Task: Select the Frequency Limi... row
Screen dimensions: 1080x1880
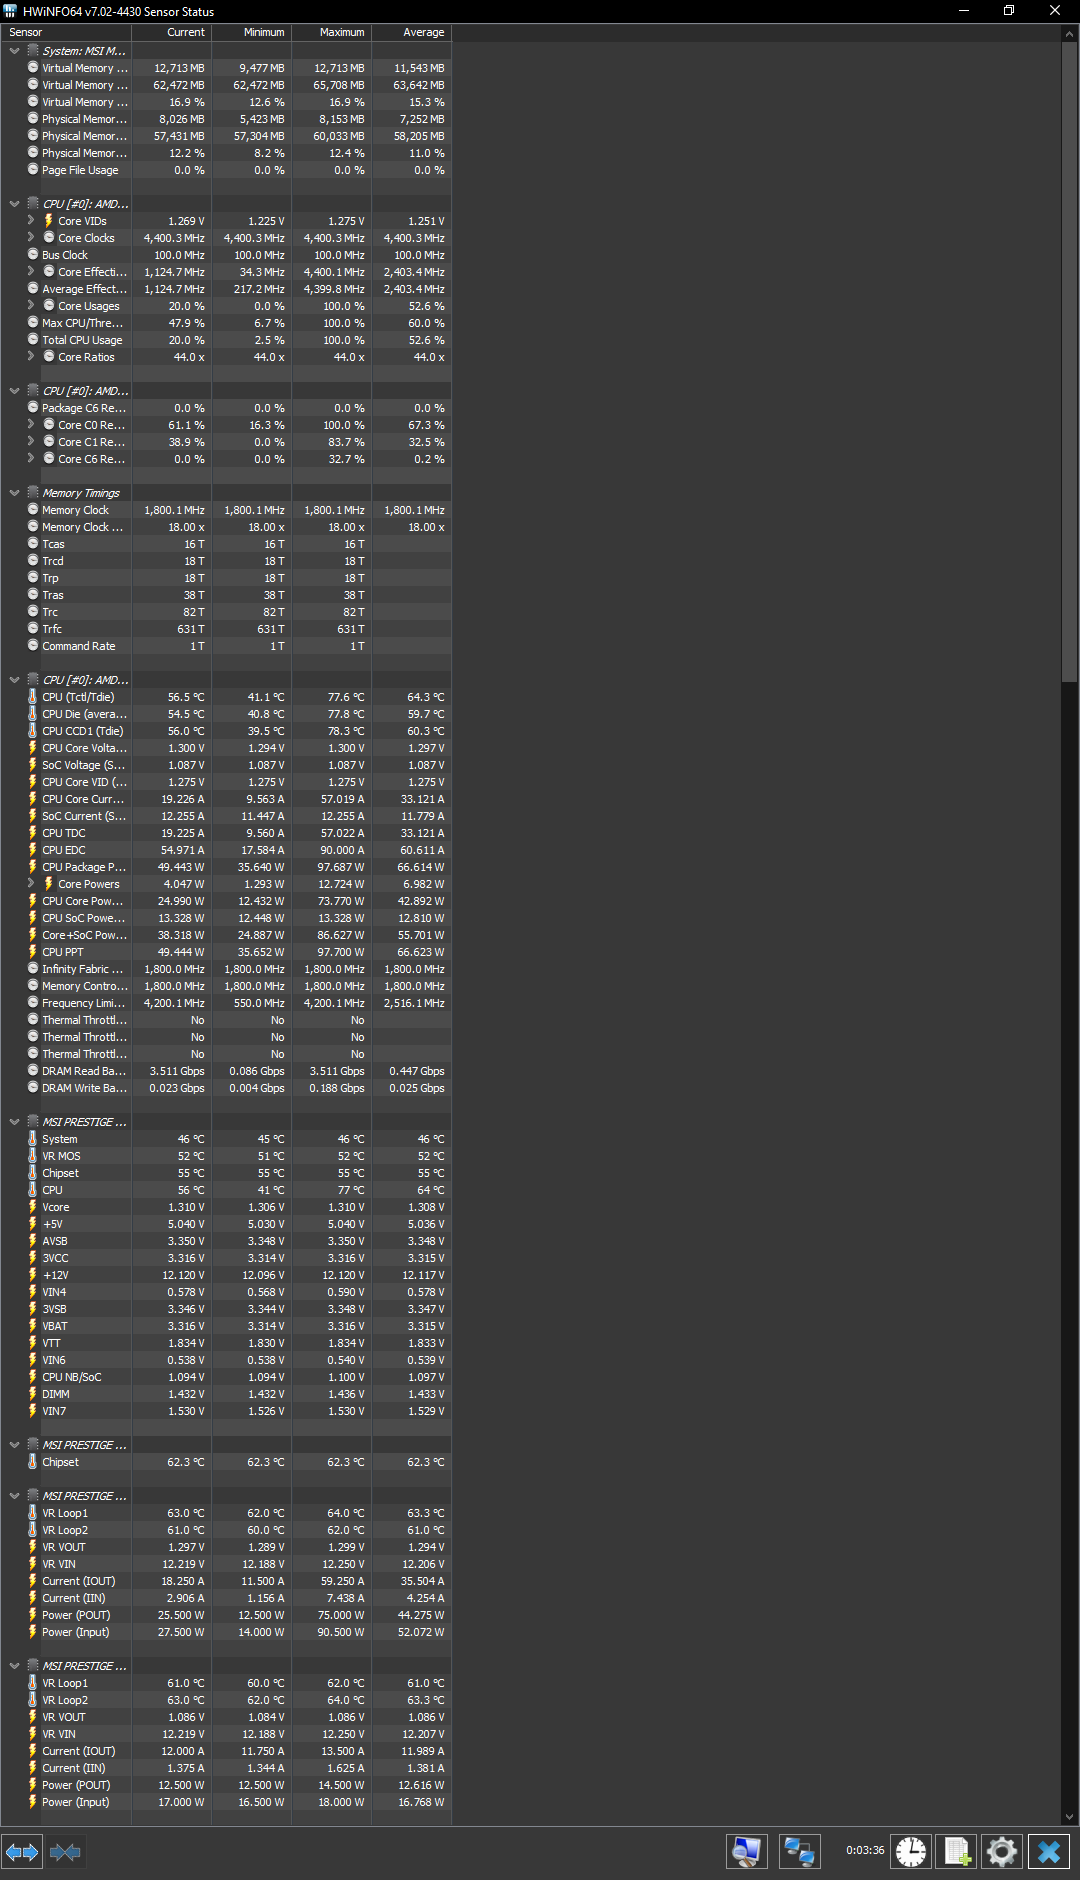Action: [x=226, y=1003]
